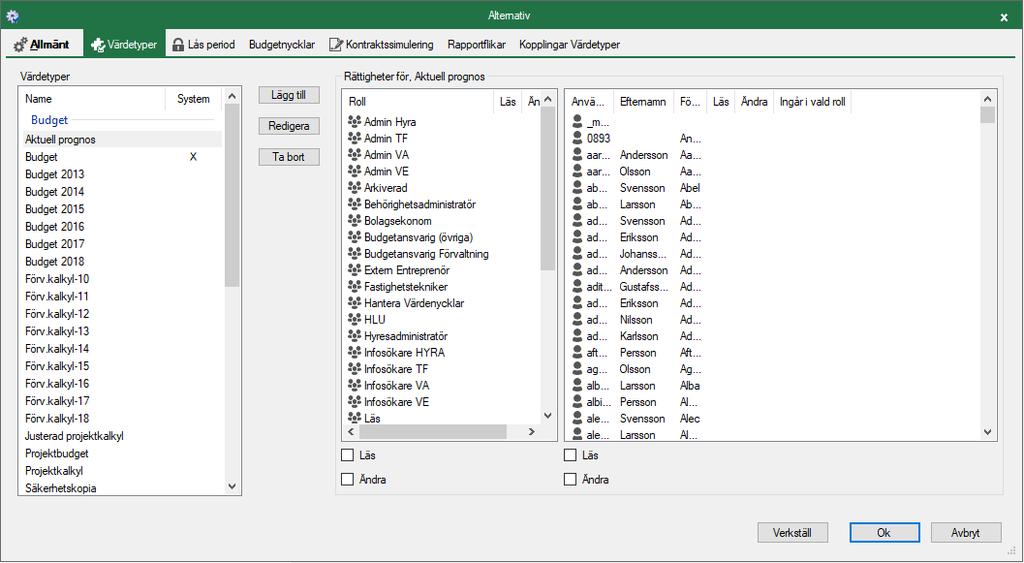Click the Fastighetstekniker role icon

pyautogui.click(x=355, y=287)
